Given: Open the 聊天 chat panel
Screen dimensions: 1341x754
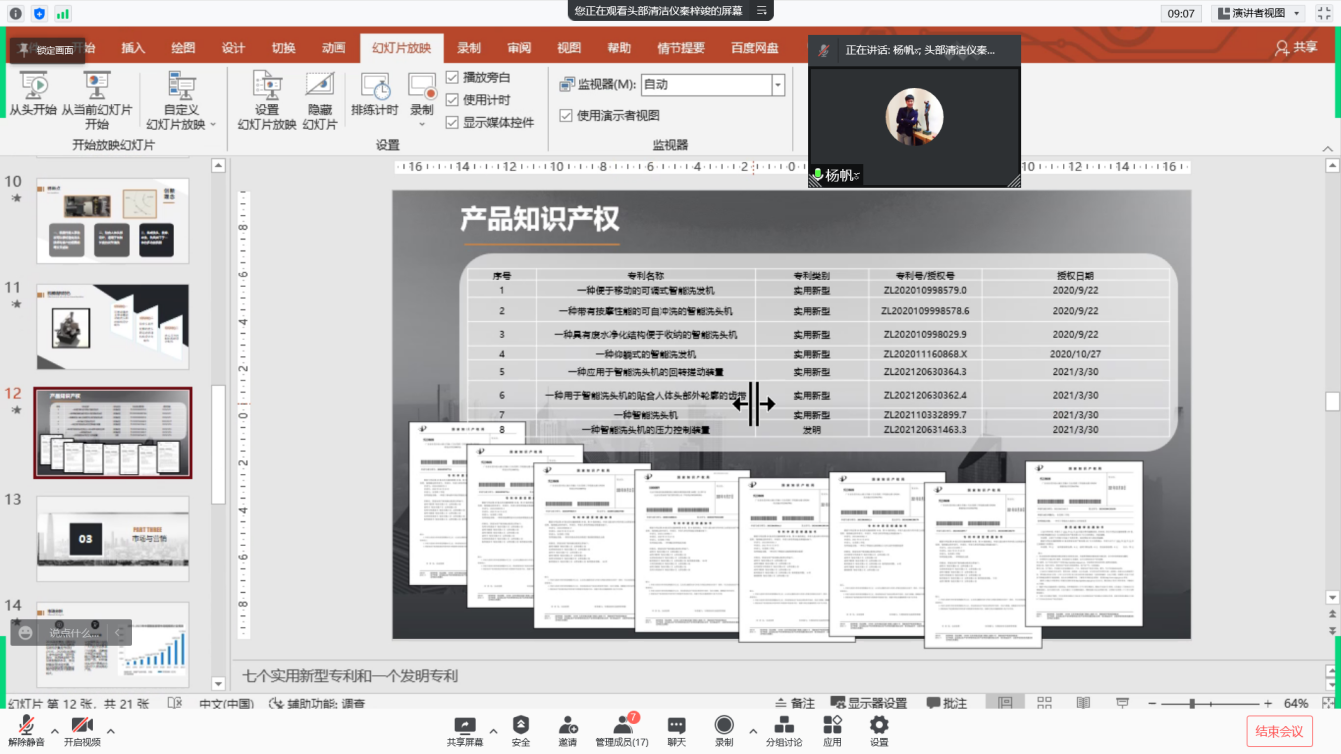Looking at the screenshot, I should tap(677, 731).
